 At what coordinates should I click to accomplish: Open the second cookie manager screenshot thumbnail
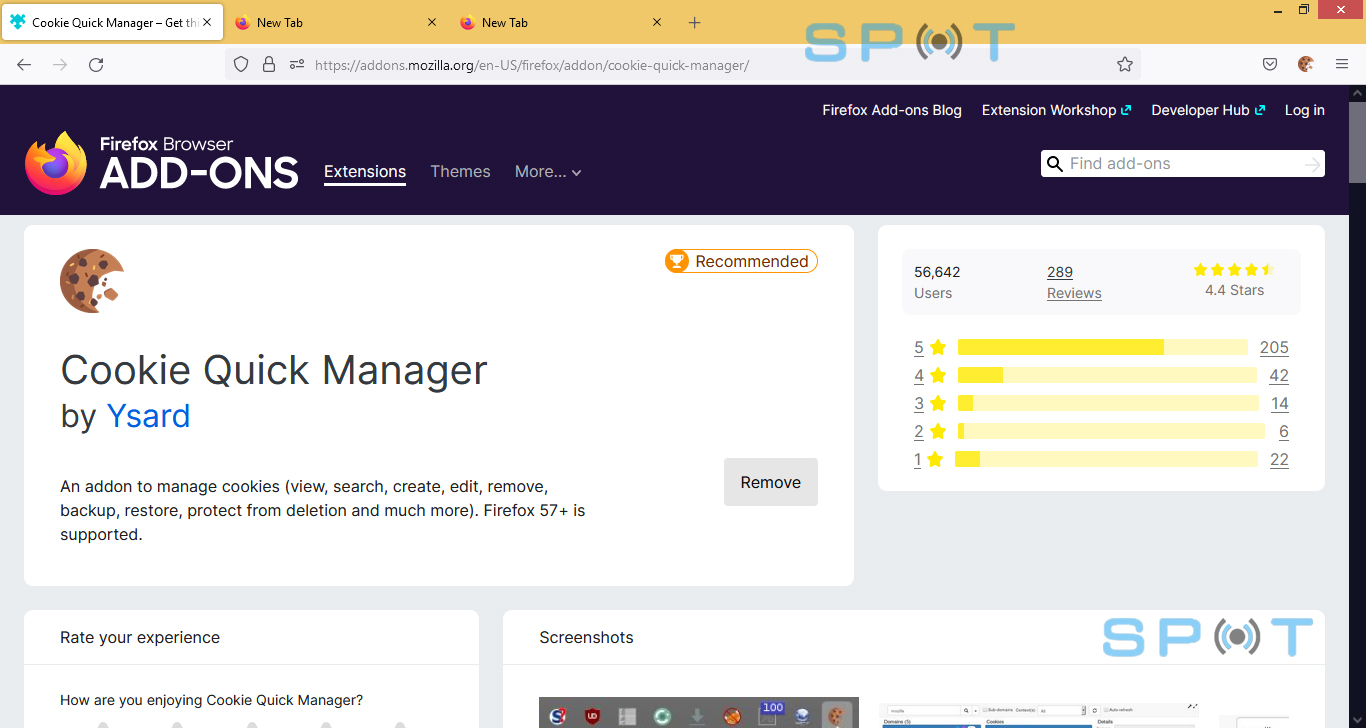pyautogui.click(x=1039, y=715)
